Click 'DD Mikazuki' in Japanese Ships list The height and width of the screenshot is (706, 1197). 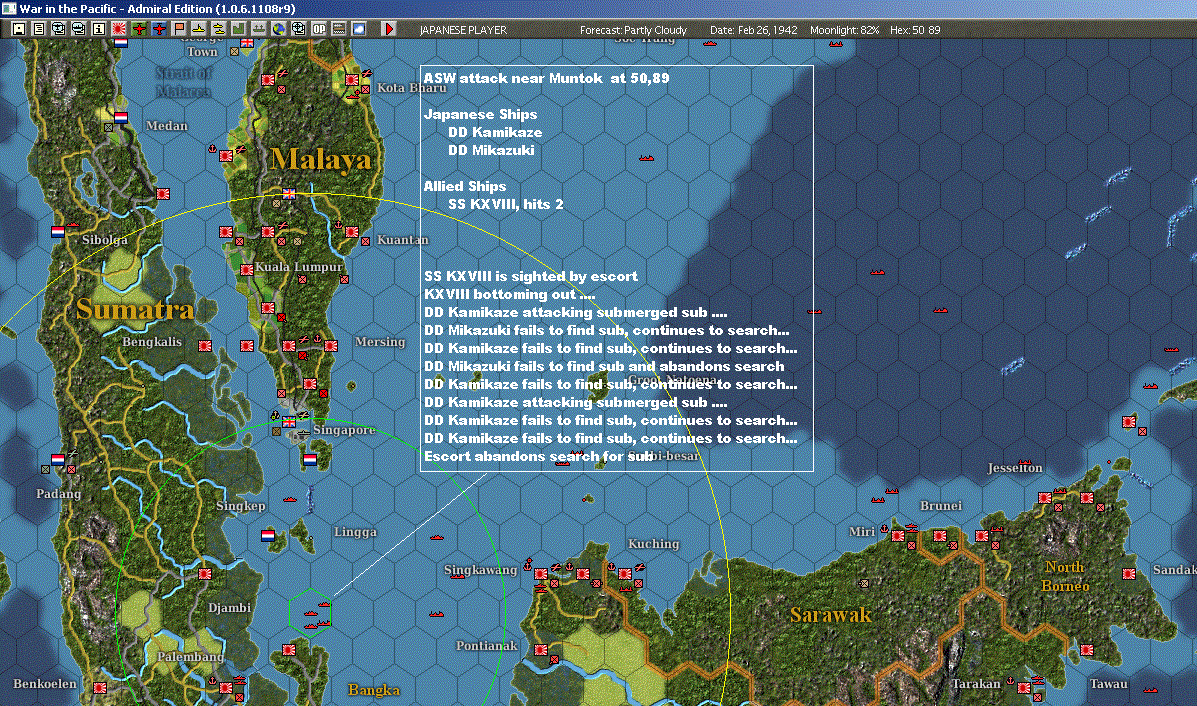[x=491, y=150]
